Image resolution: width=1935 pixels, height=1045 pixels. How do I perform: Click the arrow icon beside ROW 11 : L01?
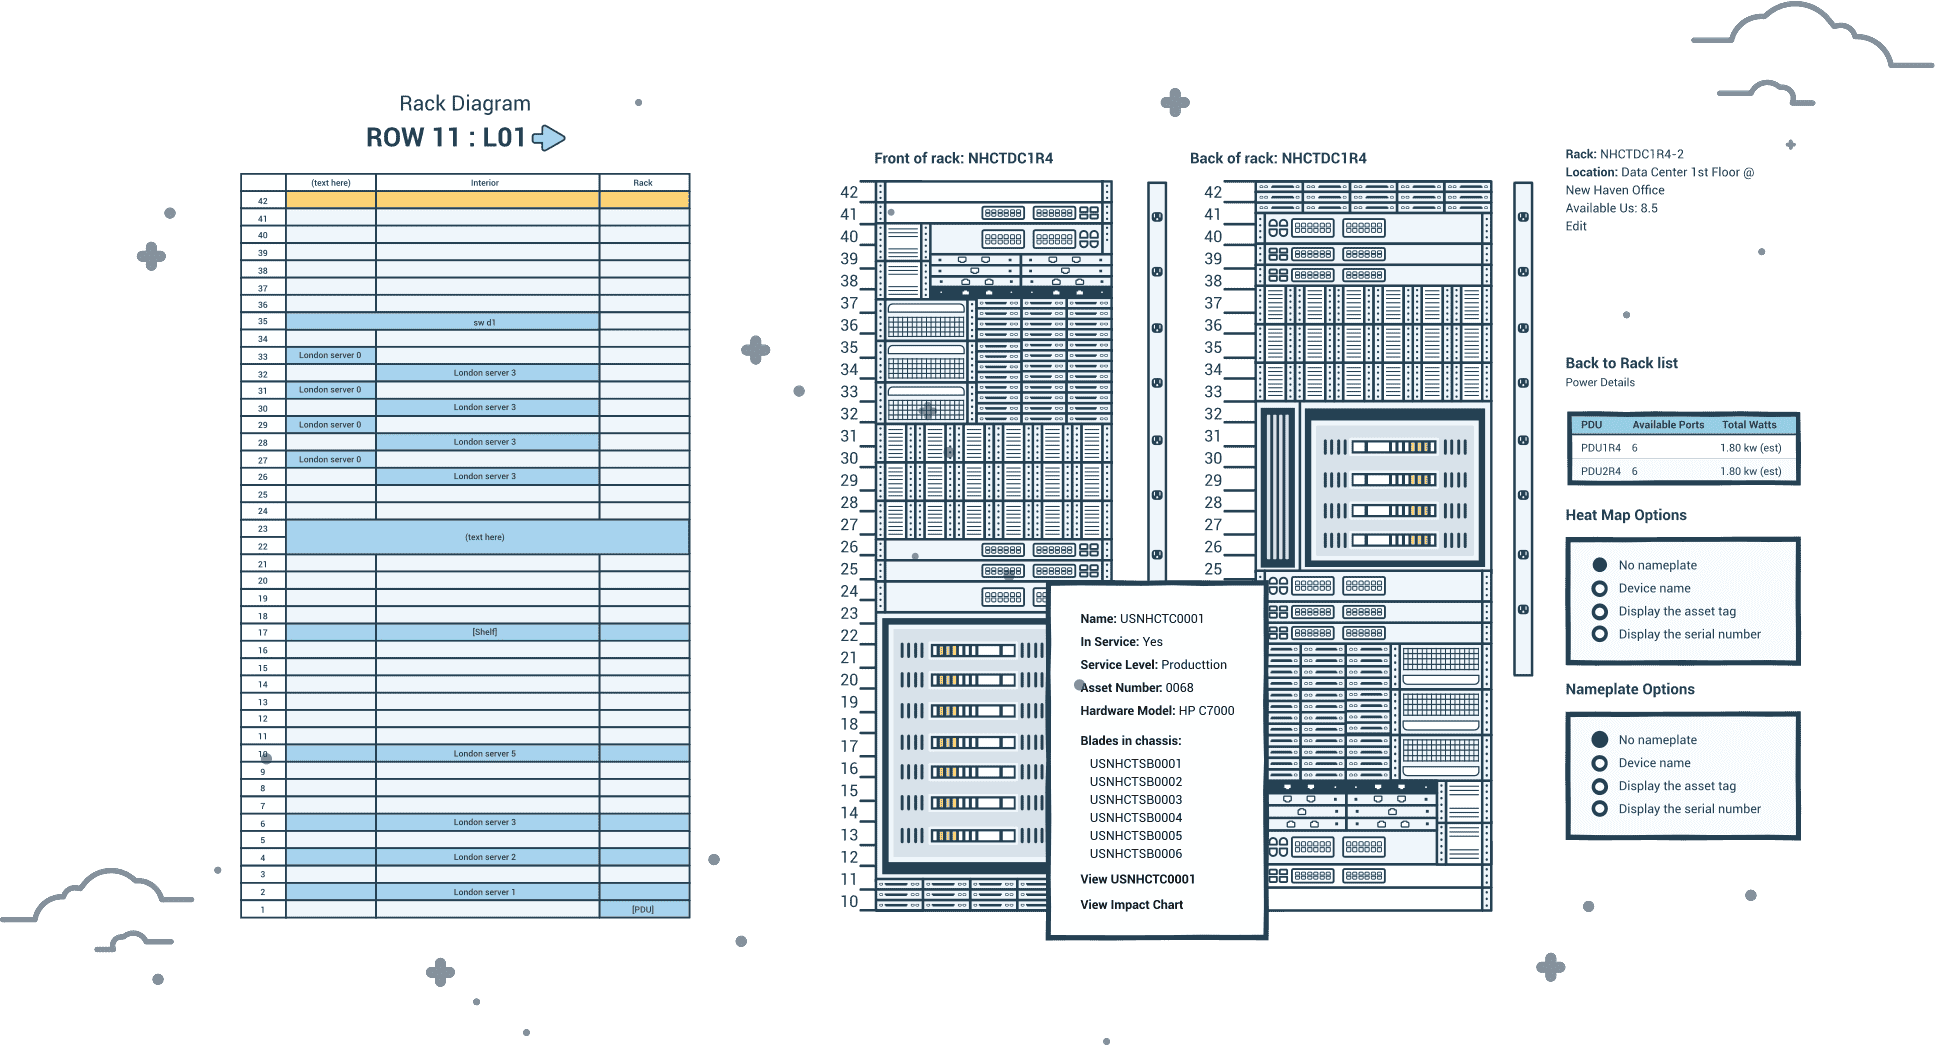[x=548, y=138]
